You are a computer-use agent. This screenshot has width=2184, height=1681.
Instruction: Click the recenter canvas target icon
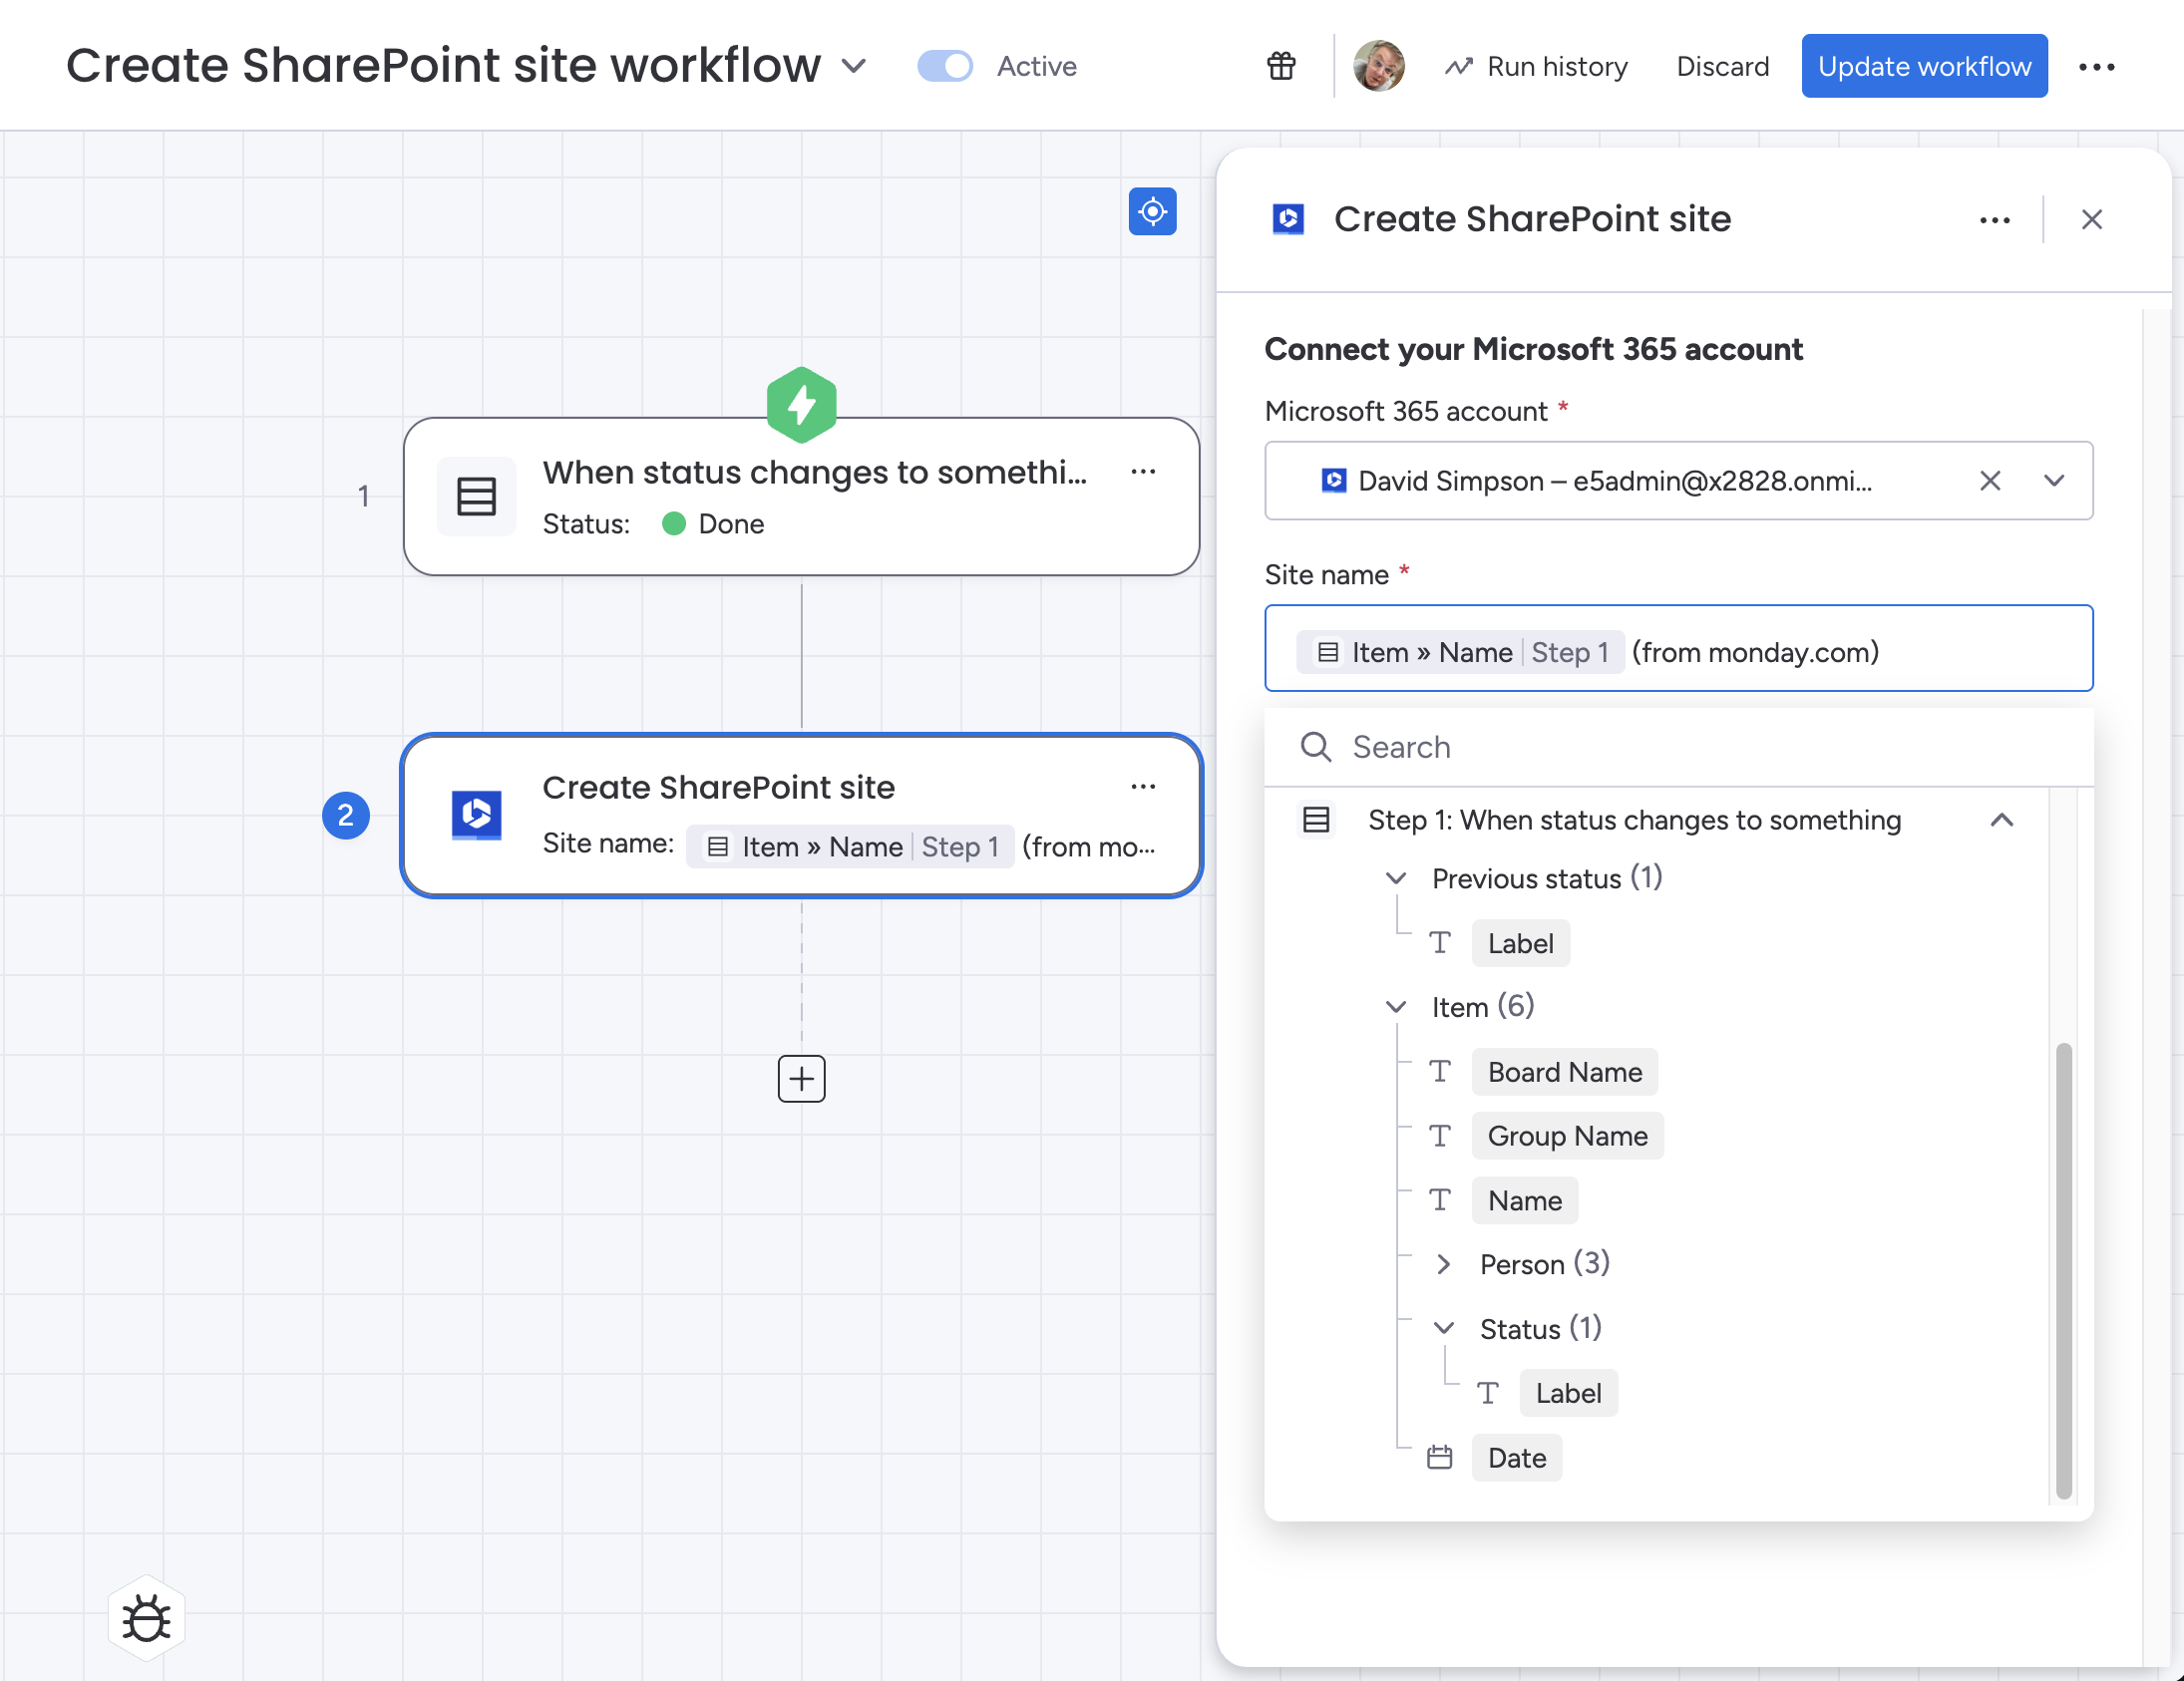[x=1152, y=211]
